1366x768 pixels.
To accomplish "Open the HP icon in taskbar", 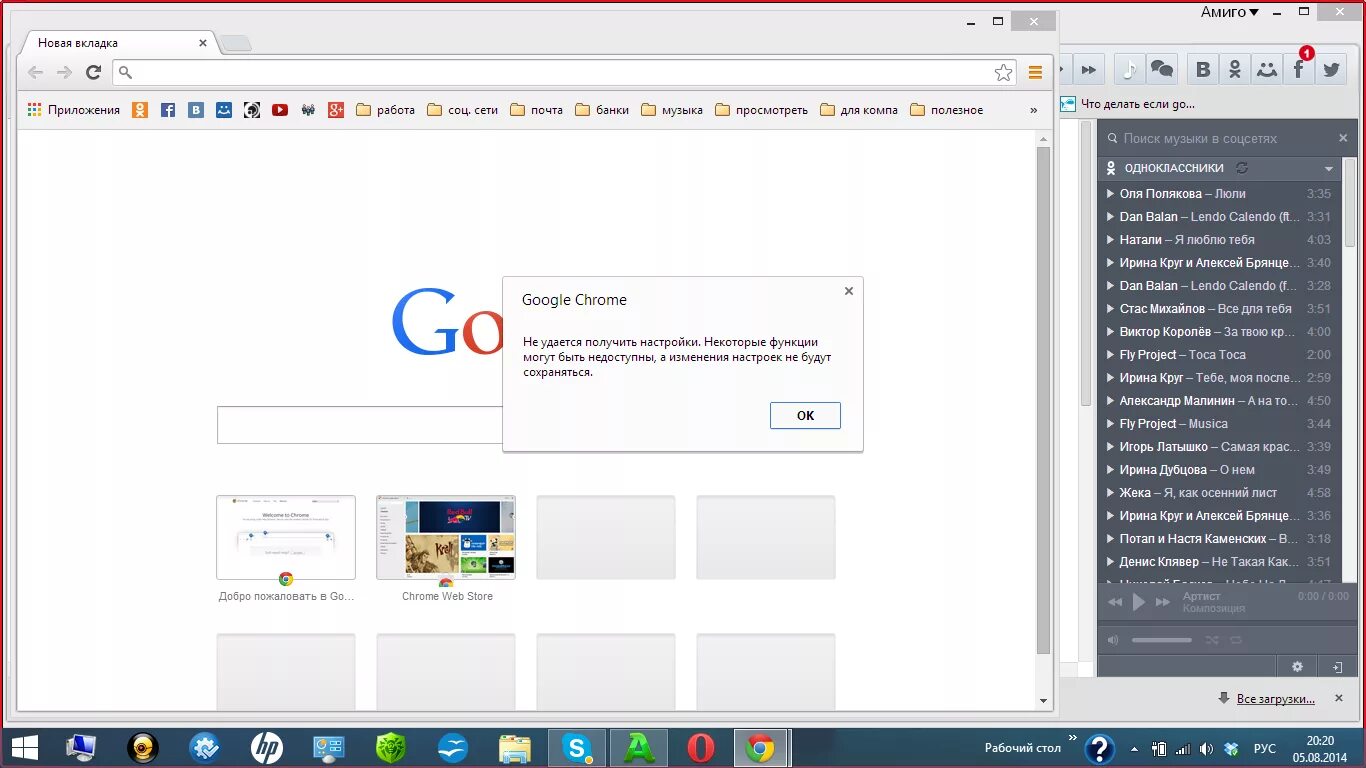I will 266,747.
